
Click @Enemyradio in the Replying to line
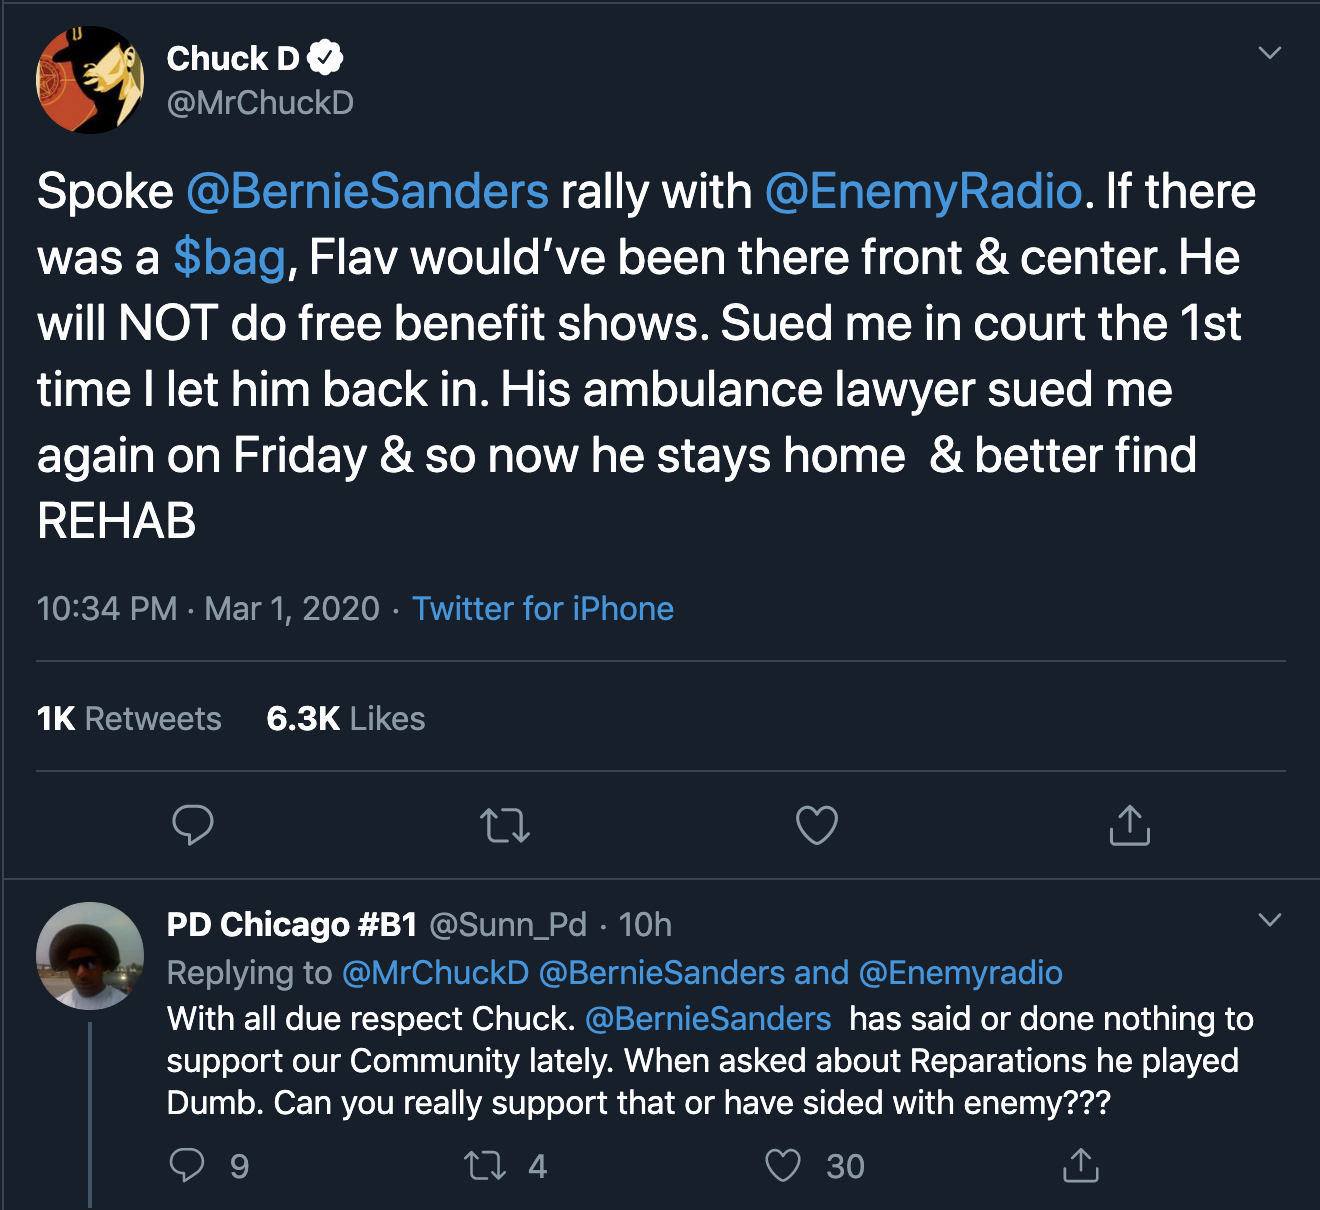click(960, 972)
